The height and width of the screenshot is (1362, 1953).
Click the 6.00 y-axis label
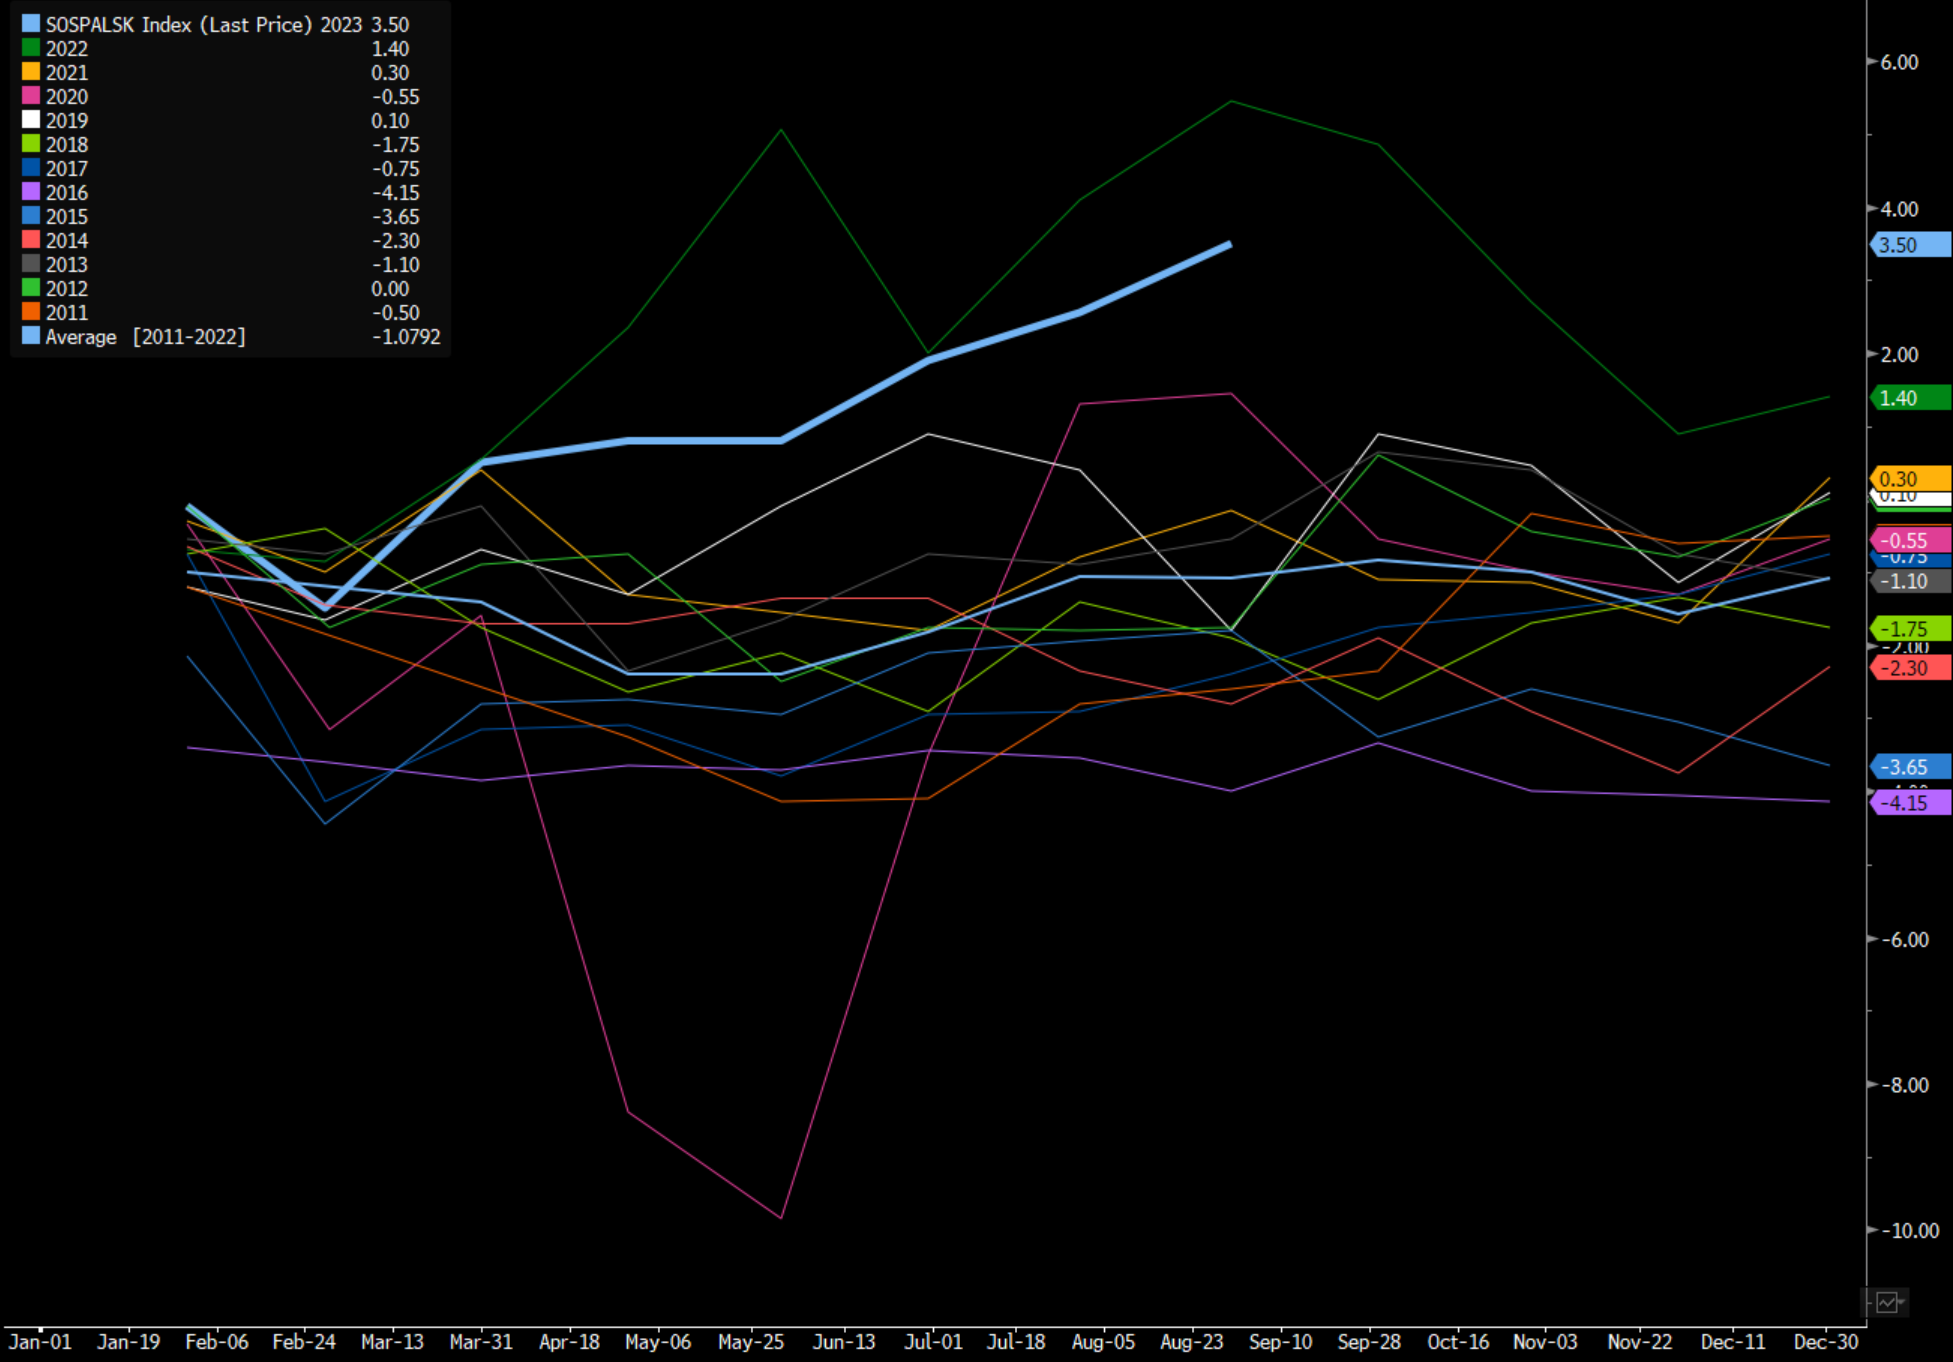click(1899, 62)
